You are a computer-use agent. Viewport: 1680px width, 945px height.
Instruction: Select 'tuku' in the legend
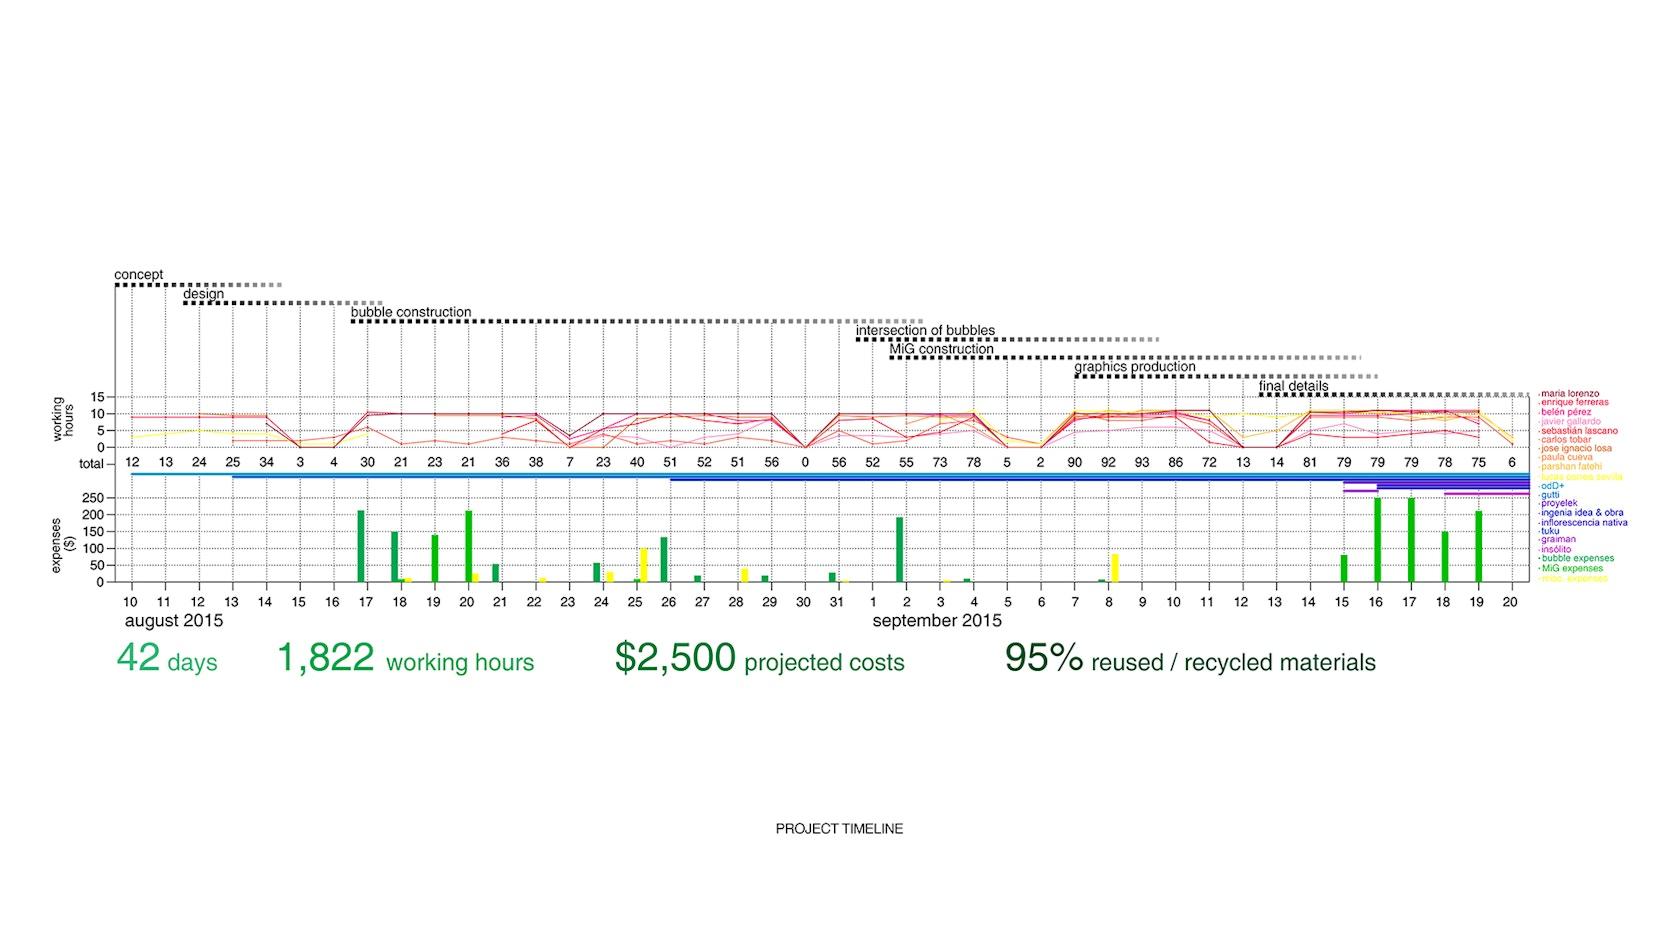point(1550,531)
